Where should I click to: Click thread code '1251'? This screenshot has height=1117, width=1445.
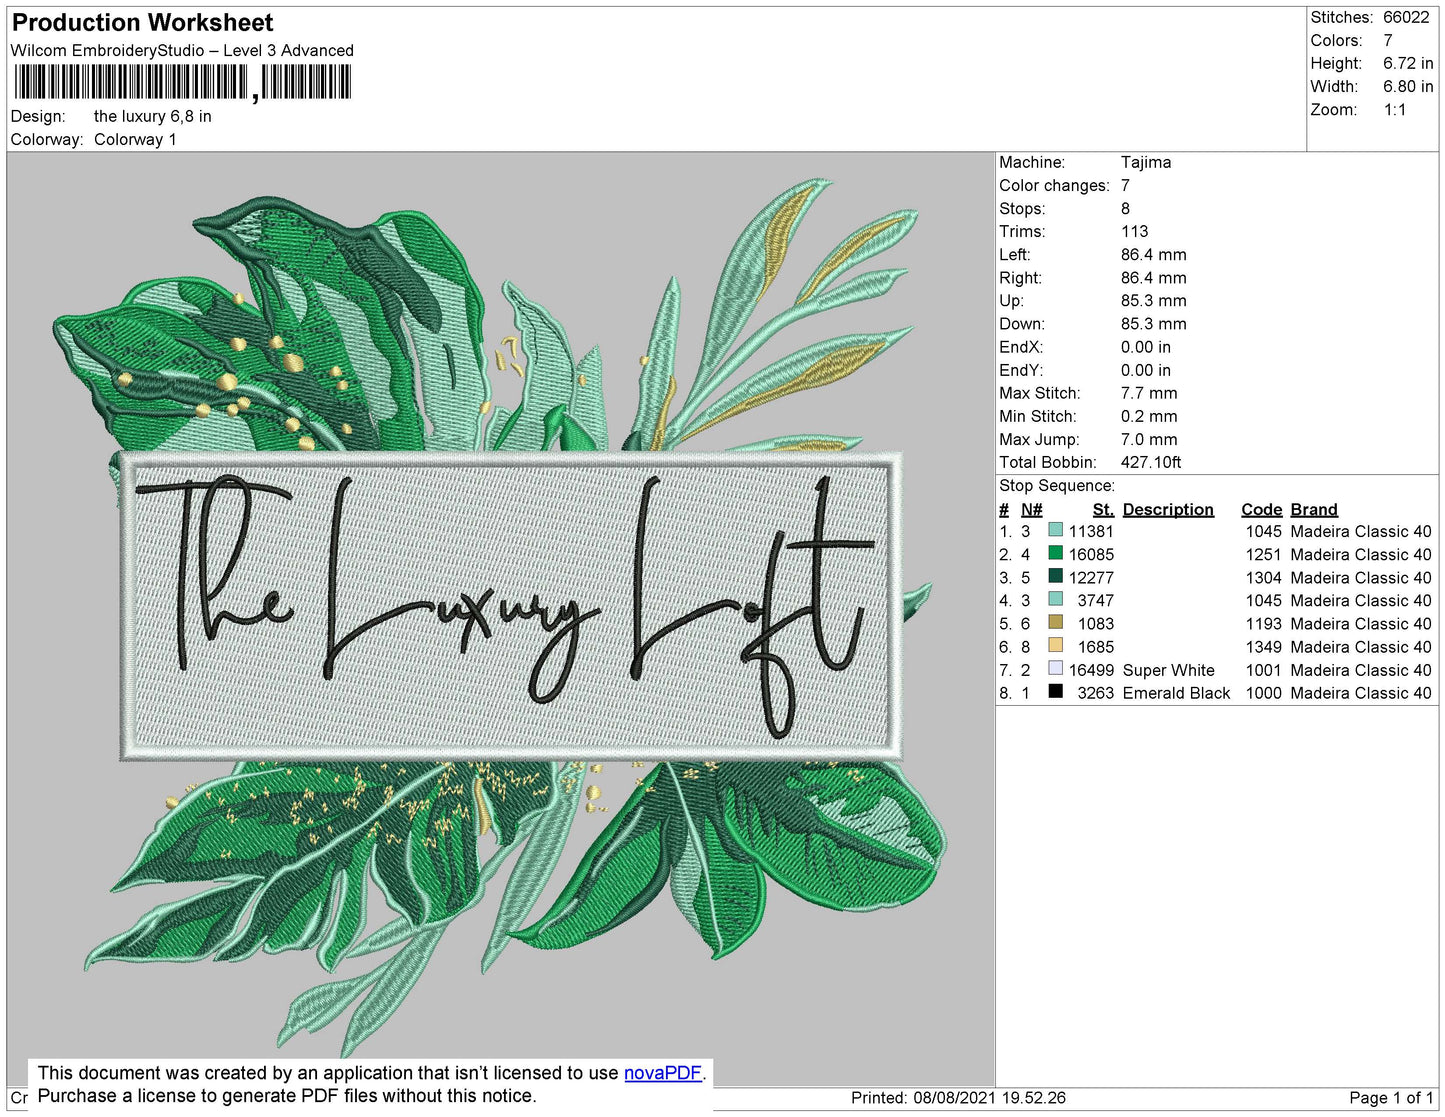click(x=1263, y=554)
